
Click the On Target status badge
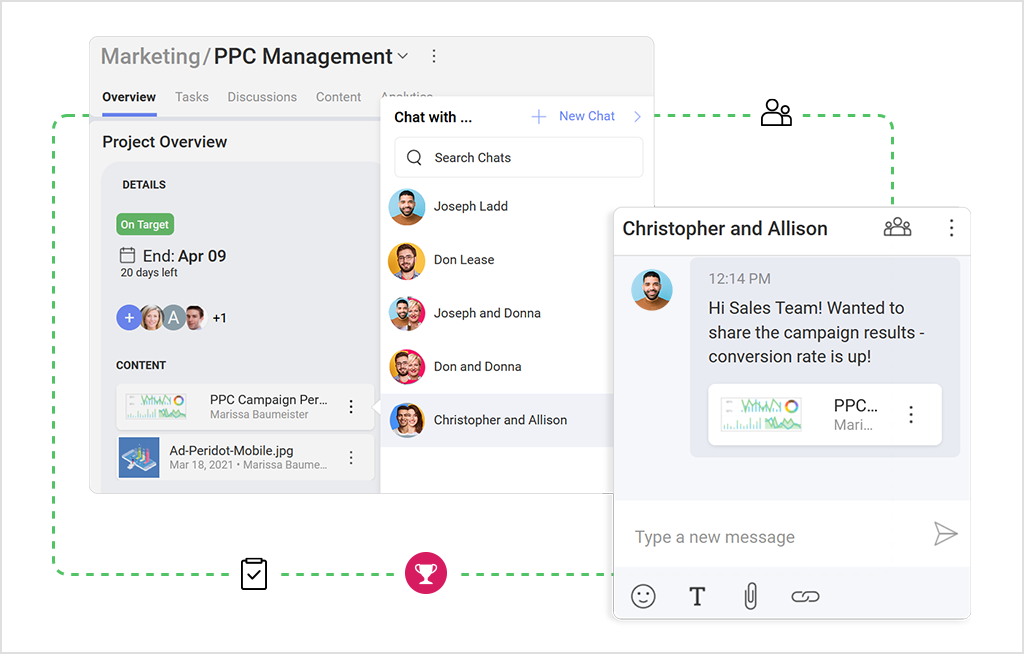145,225
